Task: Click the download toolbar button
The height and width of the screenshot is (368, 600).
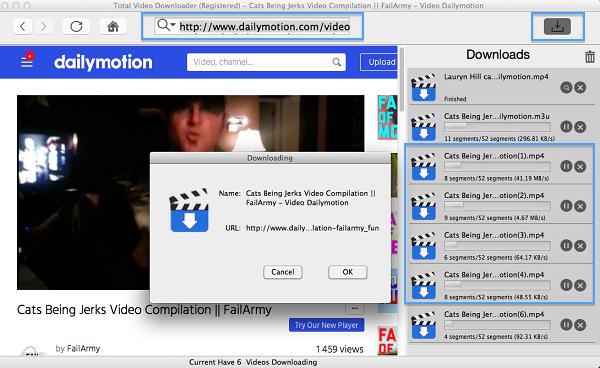Action: pos(557,26)
